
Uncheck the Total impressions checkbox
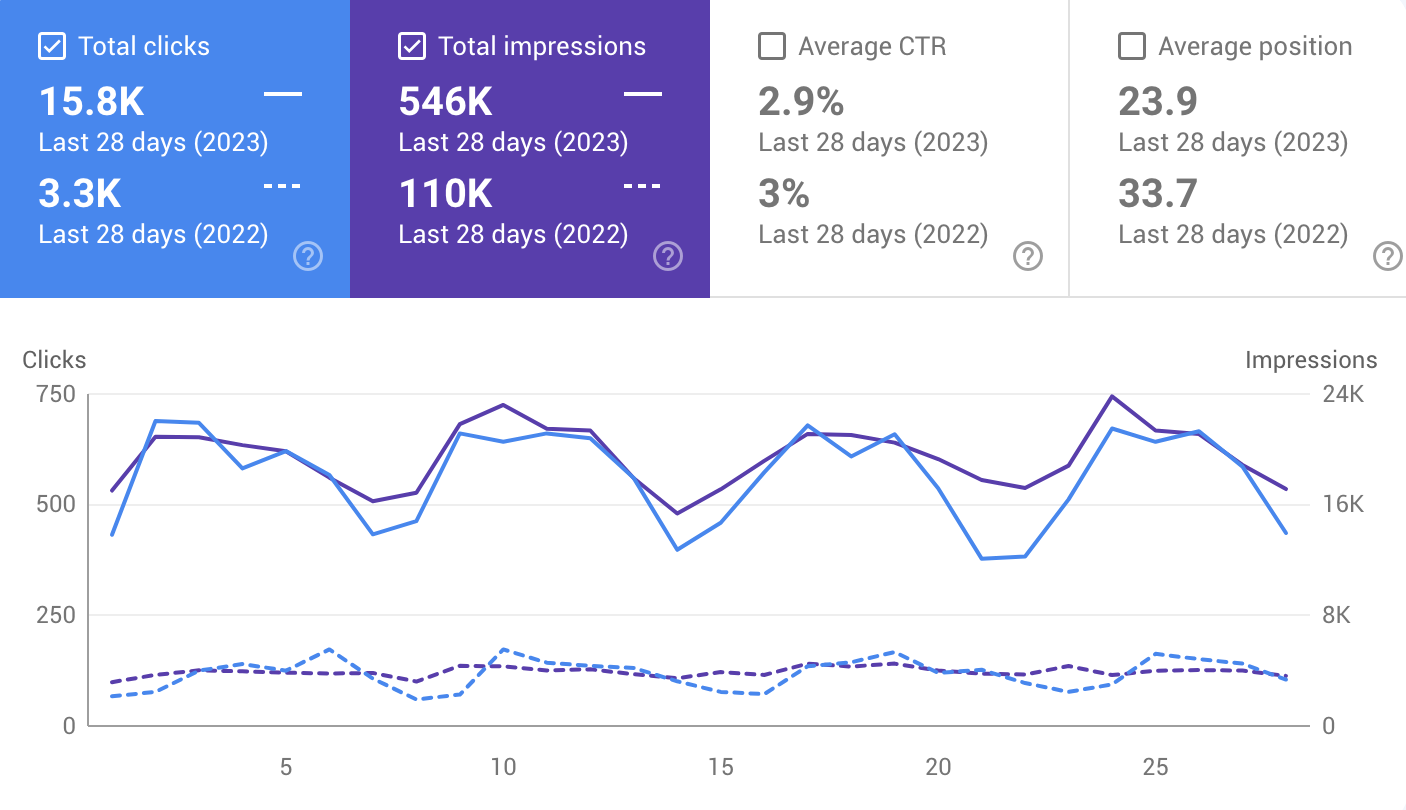click(411, 45)
